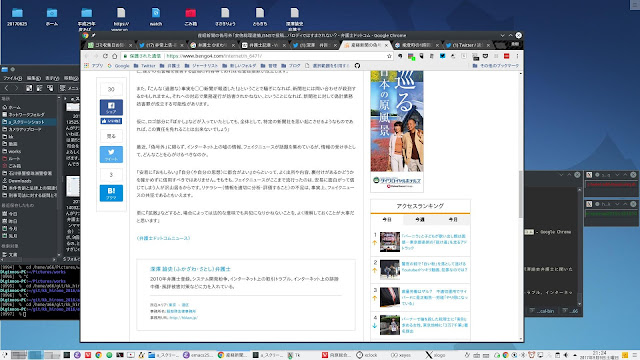Expand hidden system tray icons arrow
Screen dimensions: 640x360
pos(575,355)
